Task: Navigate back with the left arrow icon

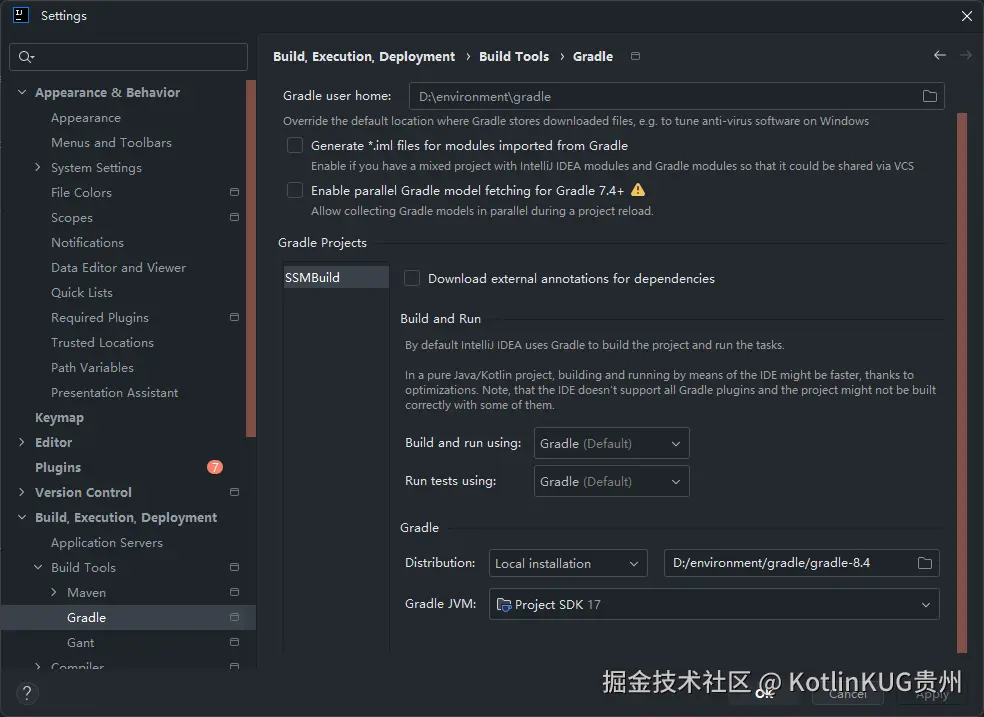Action: pyautogui.click(x=939, y=55)
